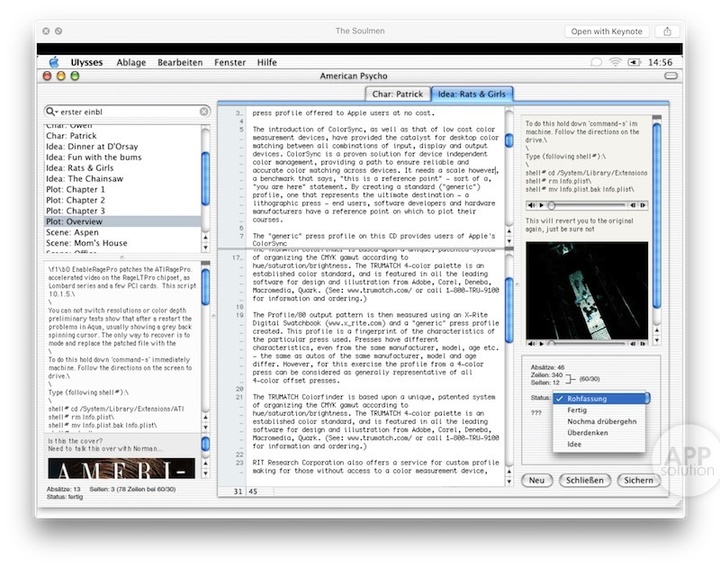Open the Bearbeiten menu
This screenshot has height=568, width=720.
tap(180, 62)
